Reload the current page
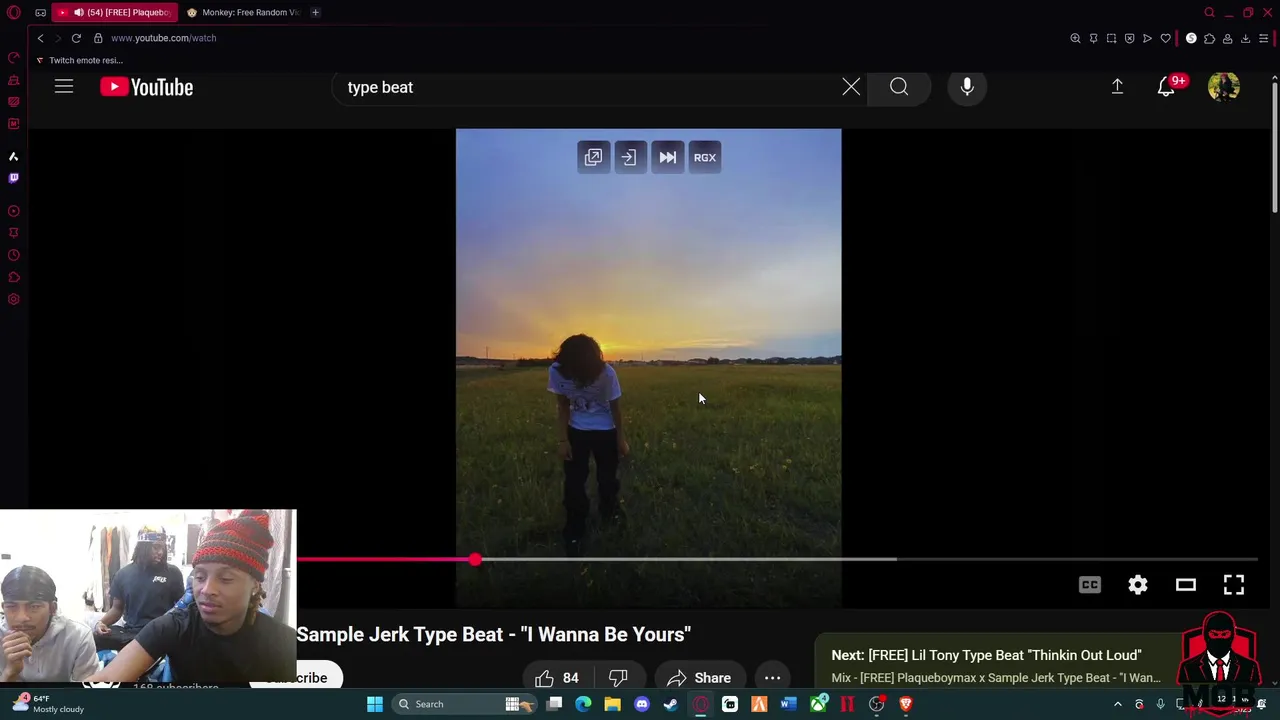1280x720 pixels. (x=76, y=38)
